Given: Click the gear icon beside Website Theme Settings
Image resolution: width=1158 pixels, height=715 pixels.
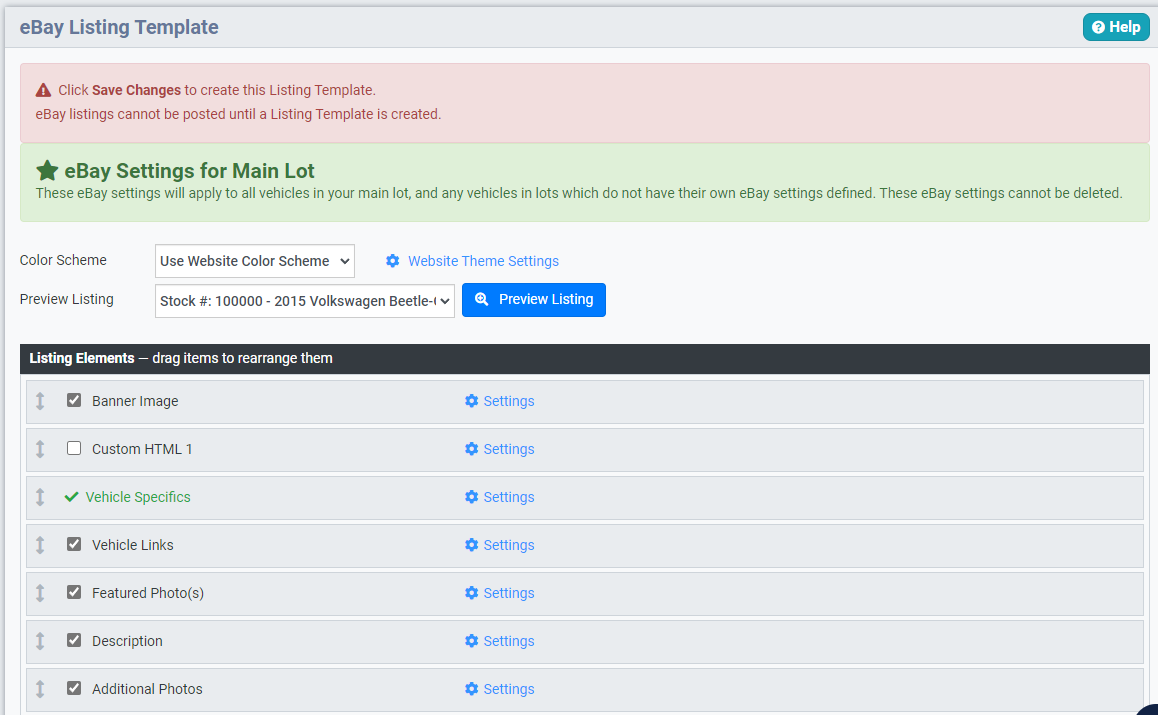Looking at the screenshot, I should tap(393, 261).
